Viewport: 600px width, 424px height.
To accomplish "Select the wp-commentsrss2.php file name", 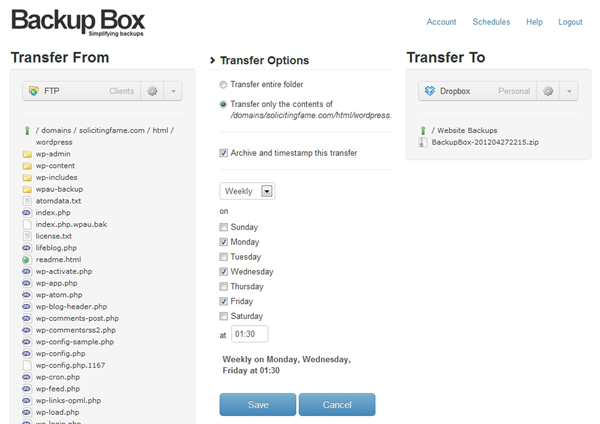I will (76, 330).
